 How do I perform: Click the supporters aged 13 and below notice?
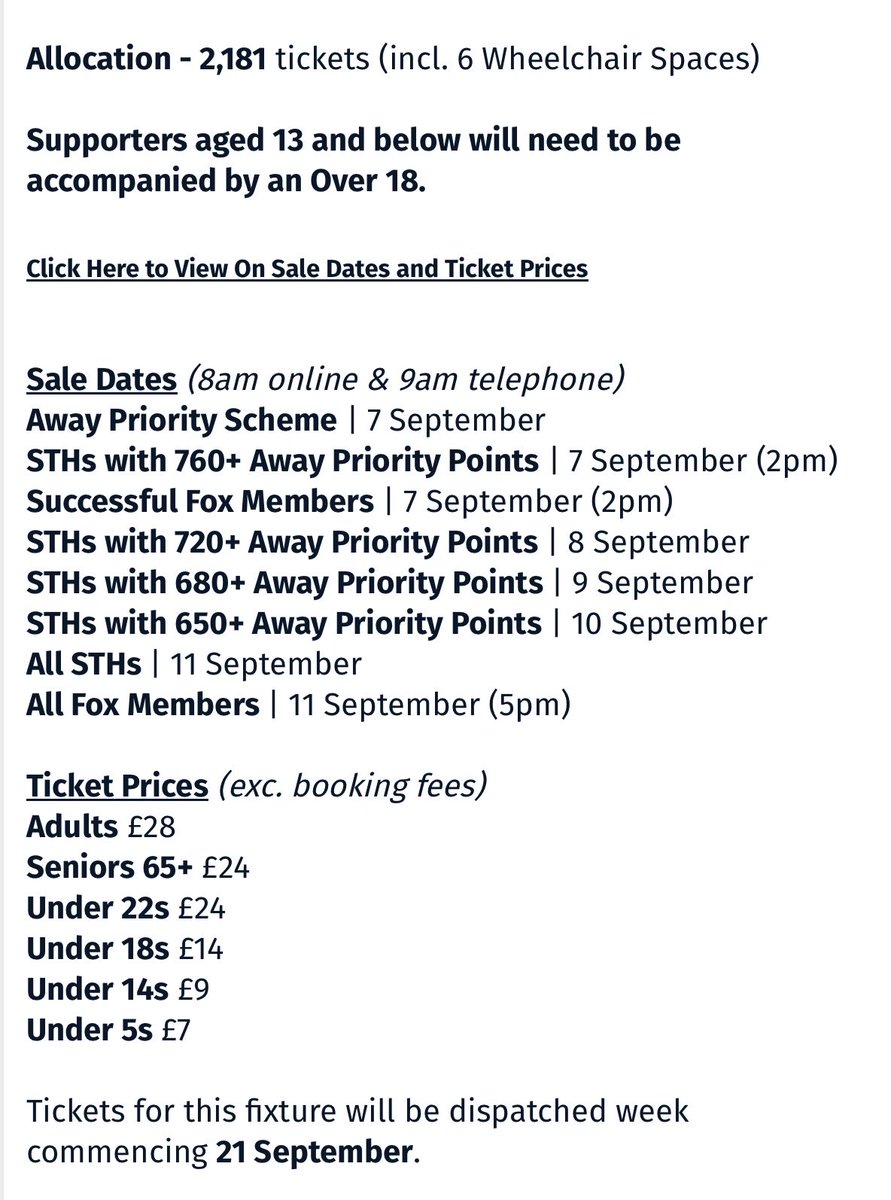tap(354, 160)
